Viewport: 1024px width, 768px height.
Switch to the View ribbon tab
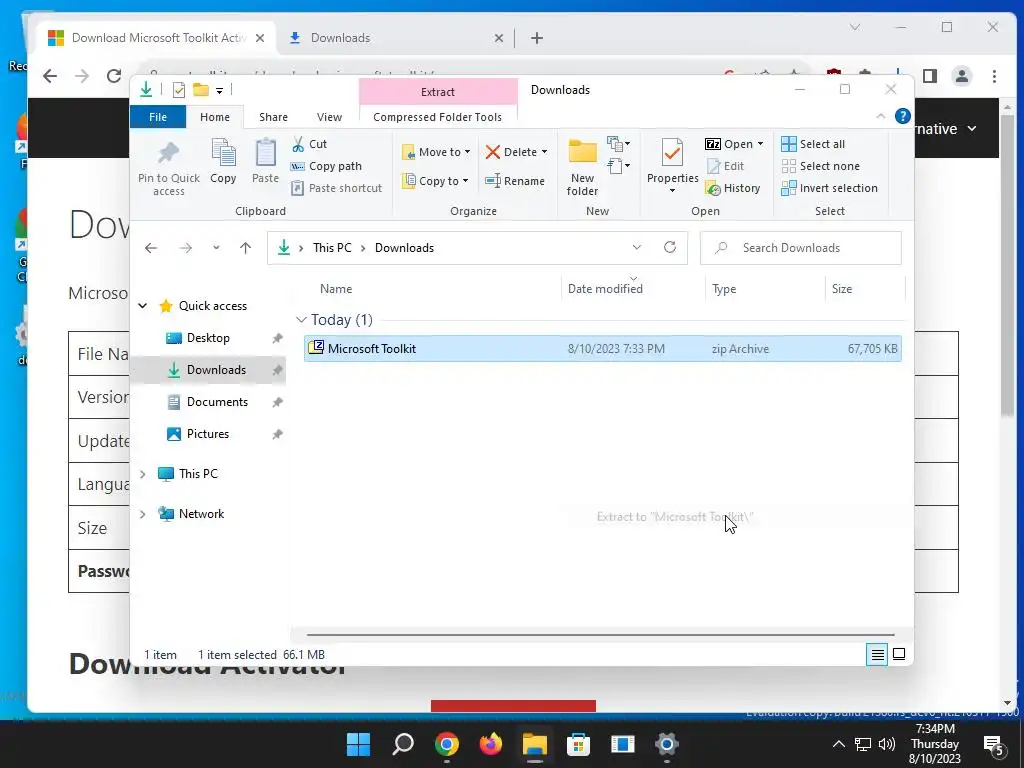click(329, 117)
